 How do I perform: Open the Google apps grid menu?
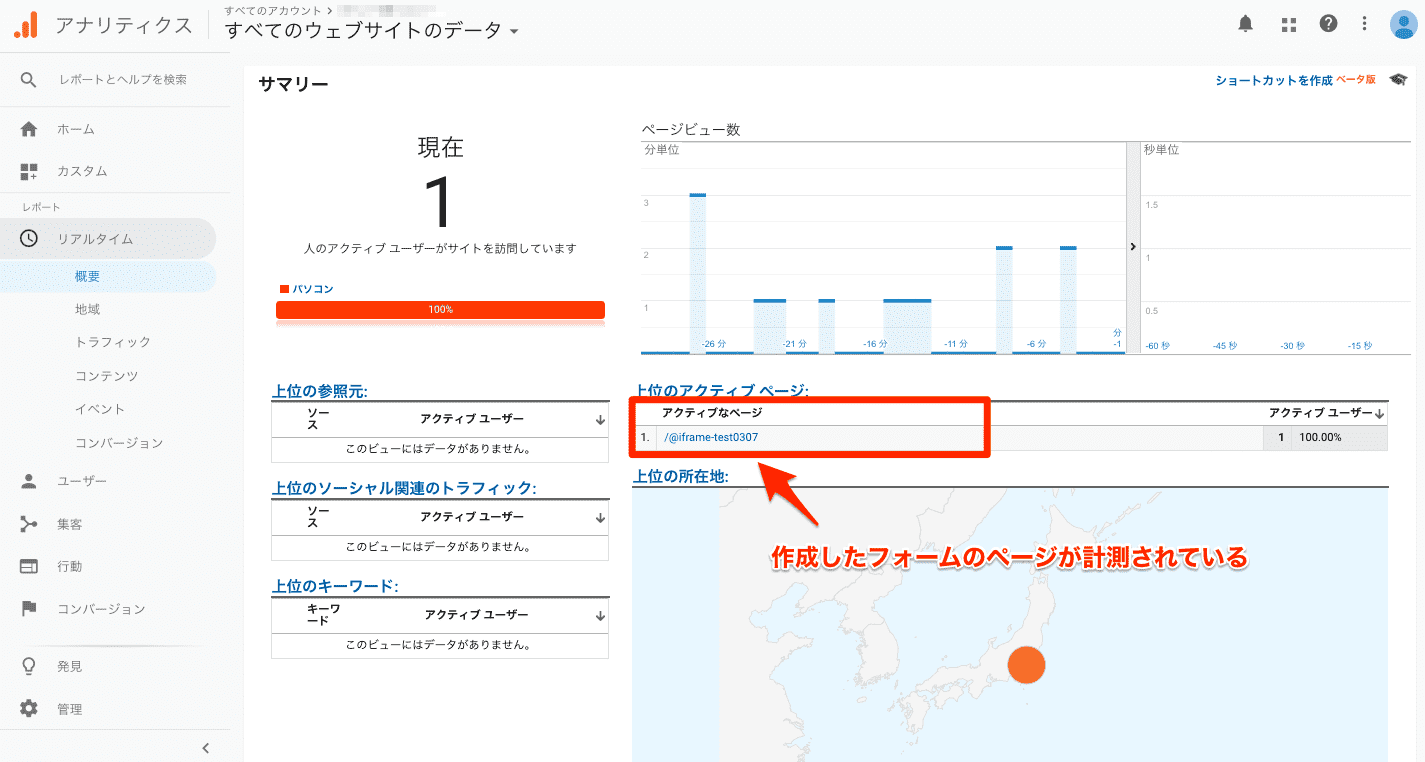(x=1288, y=23)
